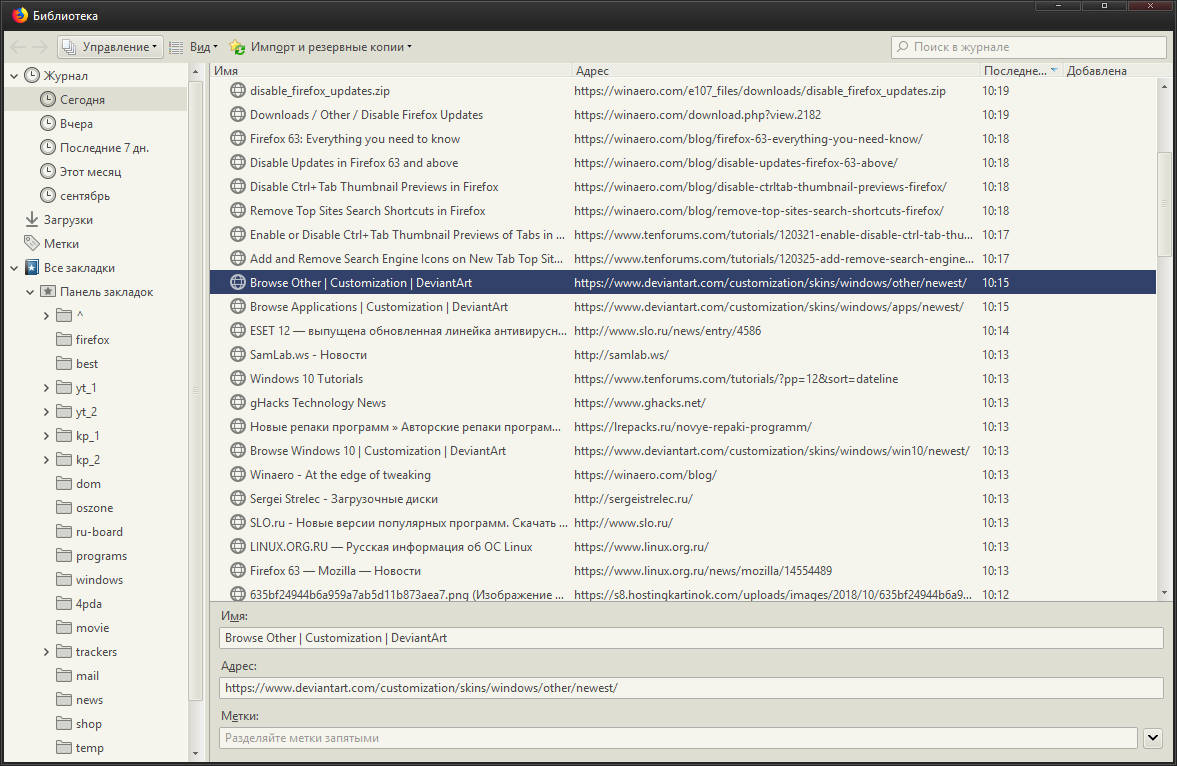Select the best bookmark folder icon

pyautogui.click(x=64, y=363)
